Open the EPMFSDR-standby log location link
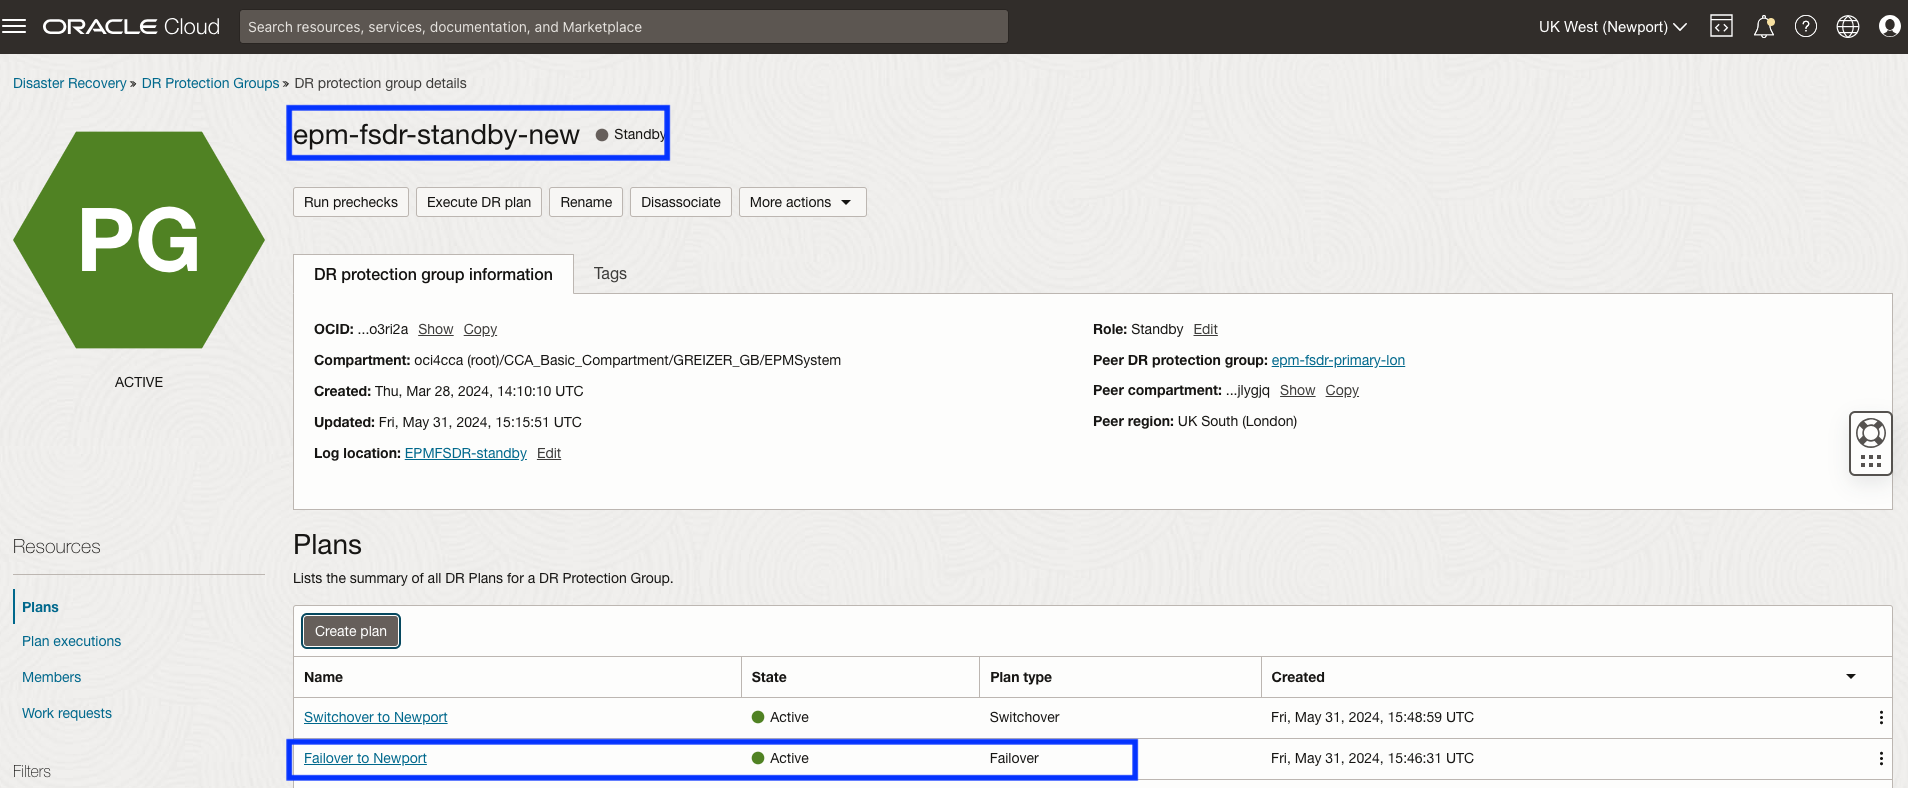Viewport: 1908px width, 788px height. (x=465, y=453)
